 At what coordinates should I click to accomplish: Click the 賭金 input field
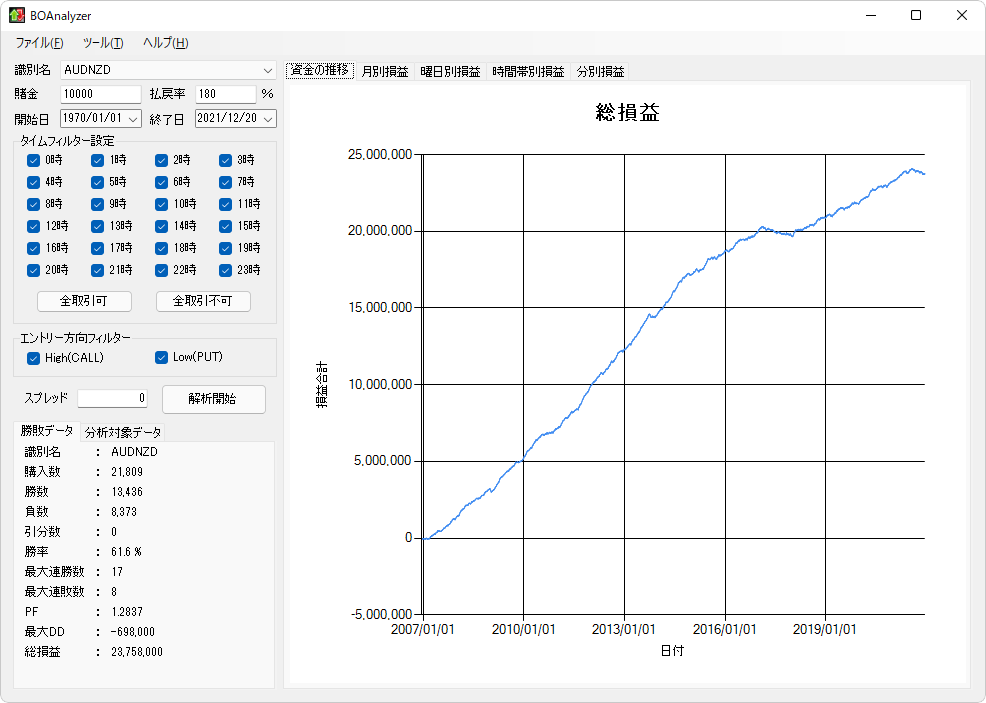tap(101, 94)
